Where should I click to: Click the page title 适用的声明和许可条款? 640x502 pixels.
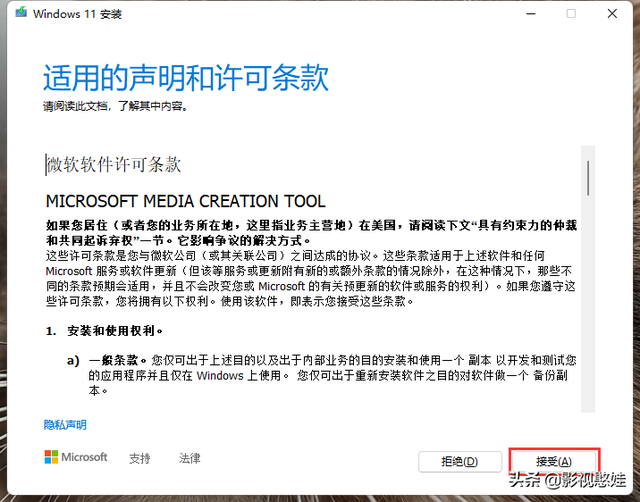click(x=186, y=77)
